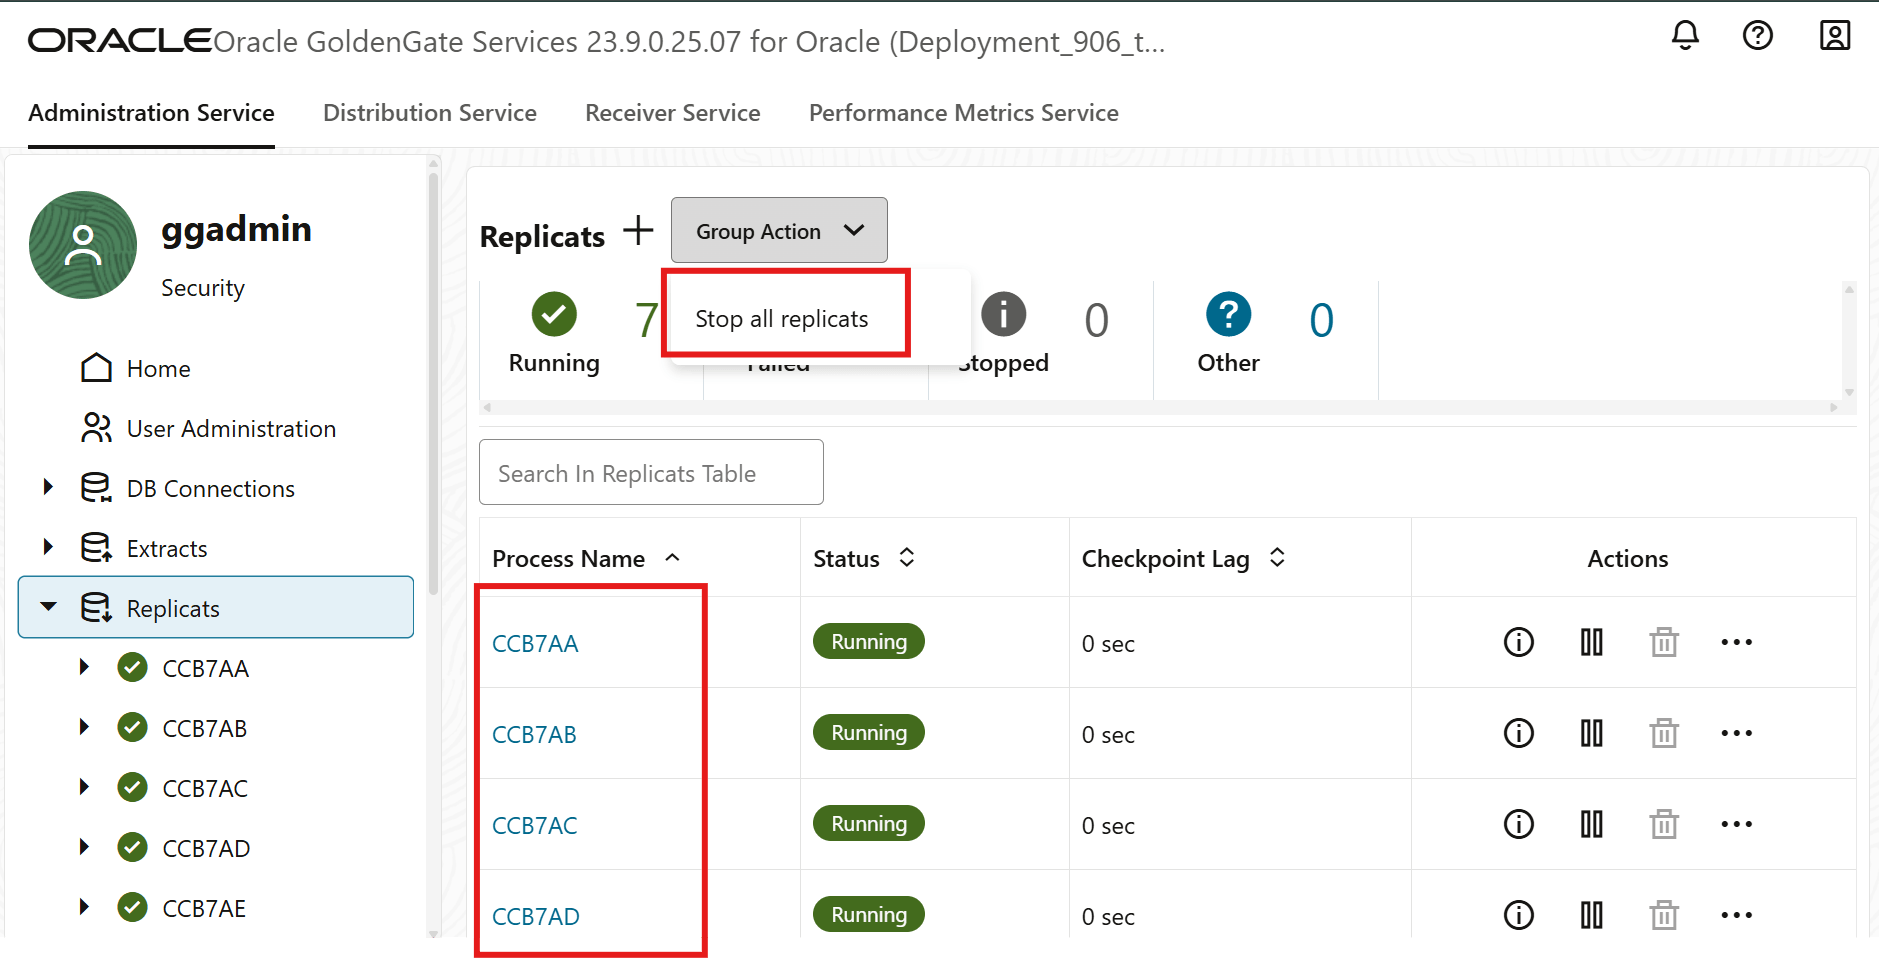
Task: Open the notifications bell
Action: tap(1684, 35)
